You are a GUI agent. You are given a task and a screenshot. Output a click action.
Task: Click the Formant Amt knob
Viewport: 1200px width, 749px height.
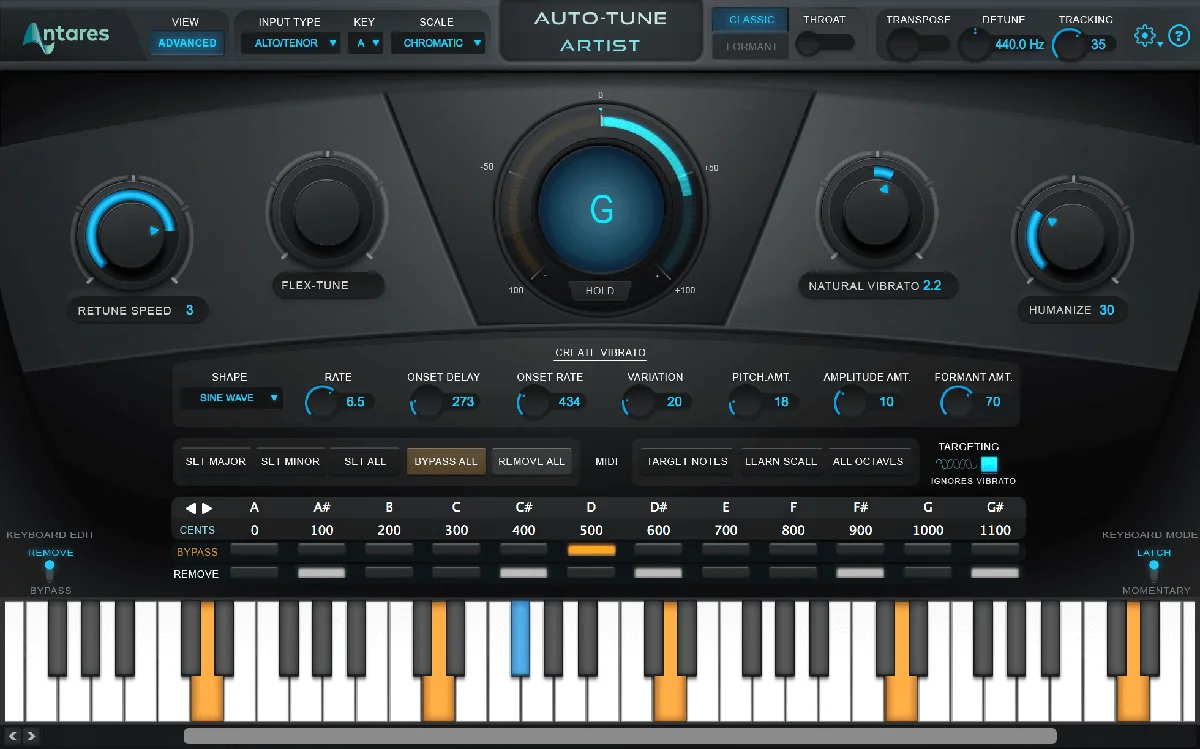pos(957,402)
